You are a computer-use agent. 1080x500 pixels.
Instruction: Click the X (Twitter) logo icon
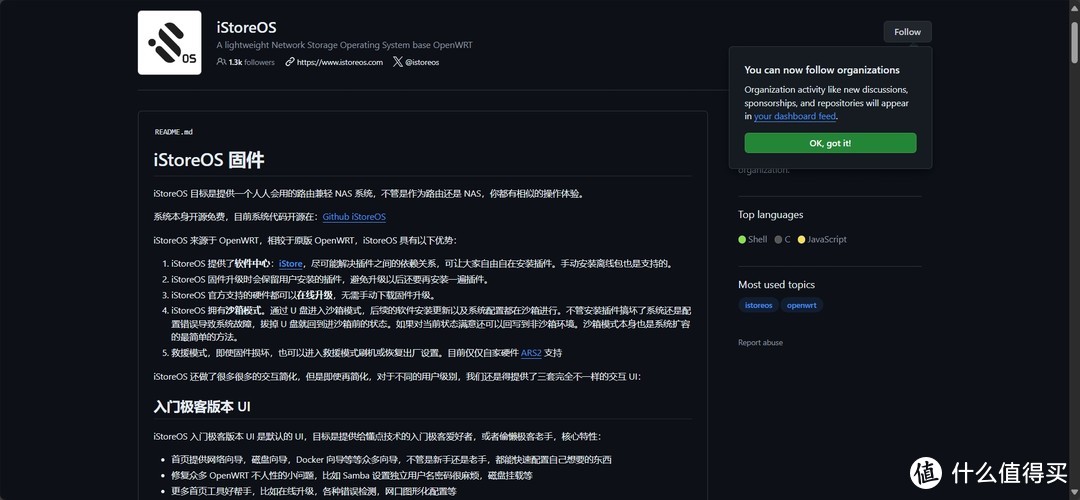(398, 62)
